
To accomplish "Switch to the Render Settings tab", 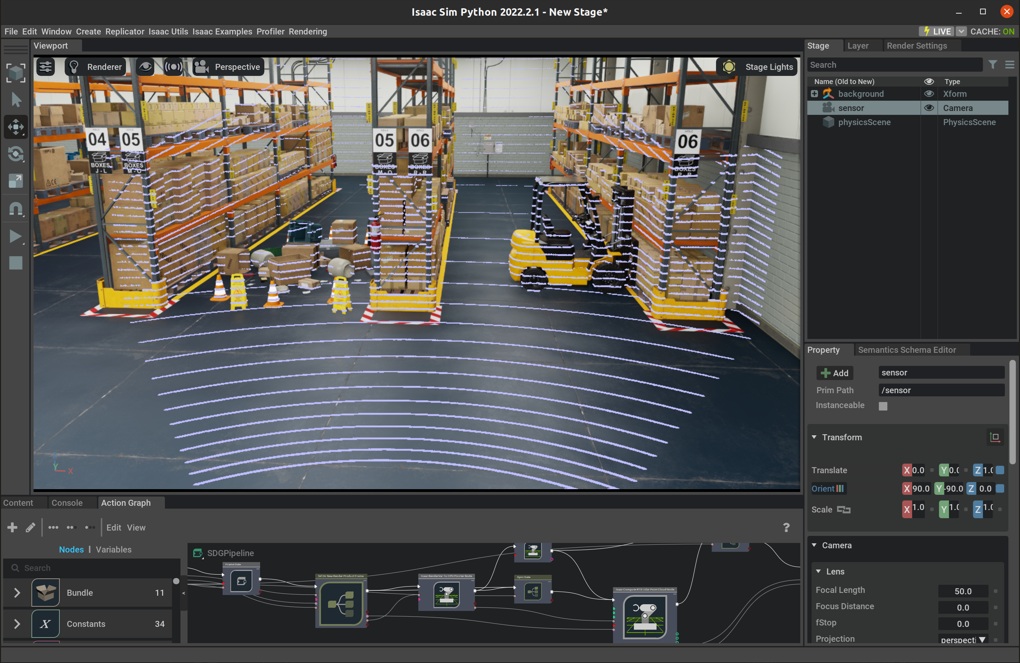I will 917,46.
